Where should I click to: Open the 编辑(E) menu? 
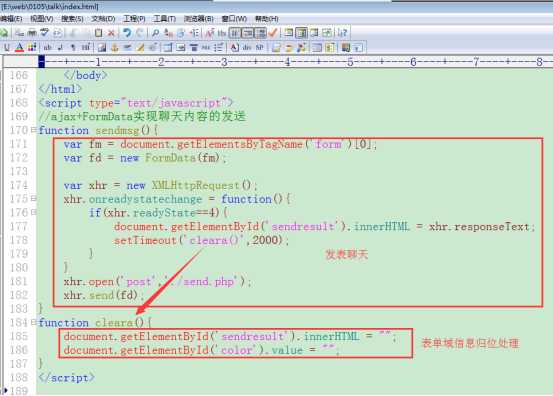point(11,19)
